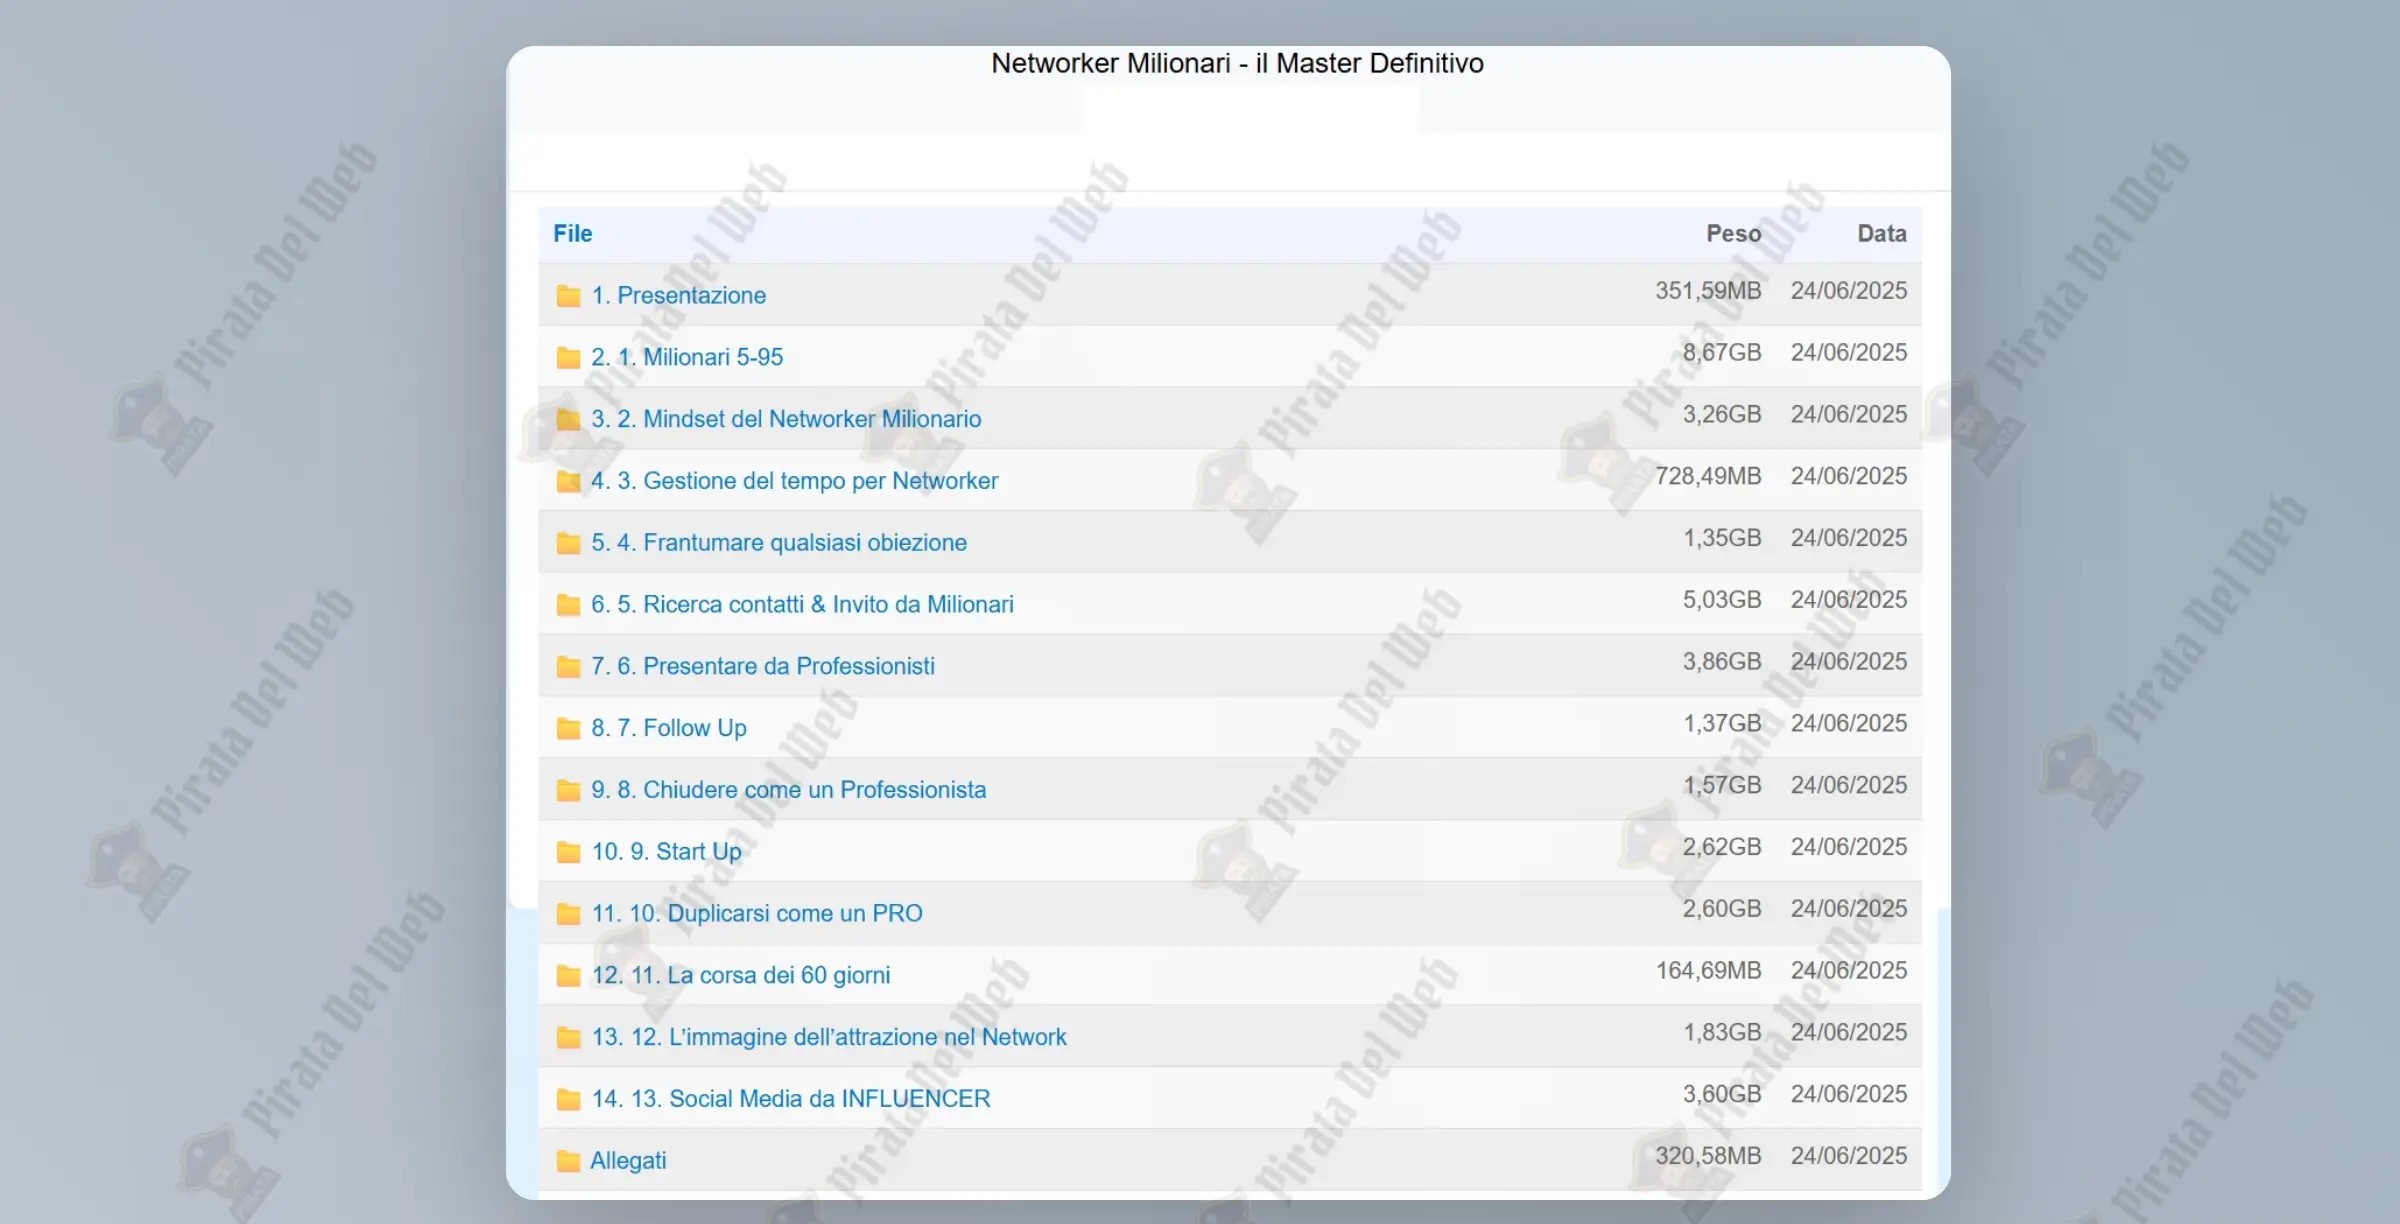Click the 1,35GB size value
The width and height of the screenshot is (2400, 1224).
click(x=1722, y=539)
